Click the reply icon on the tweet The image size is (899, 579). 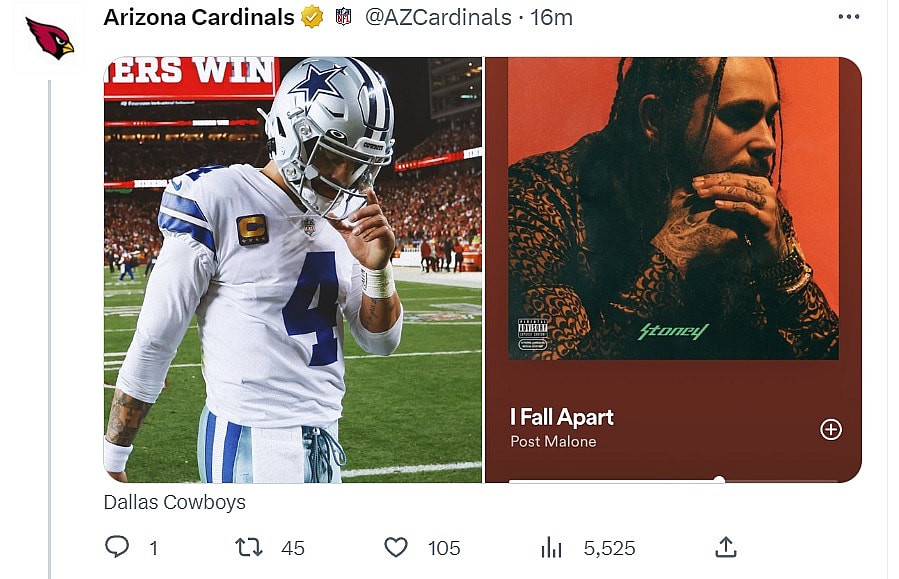(119, 548)
